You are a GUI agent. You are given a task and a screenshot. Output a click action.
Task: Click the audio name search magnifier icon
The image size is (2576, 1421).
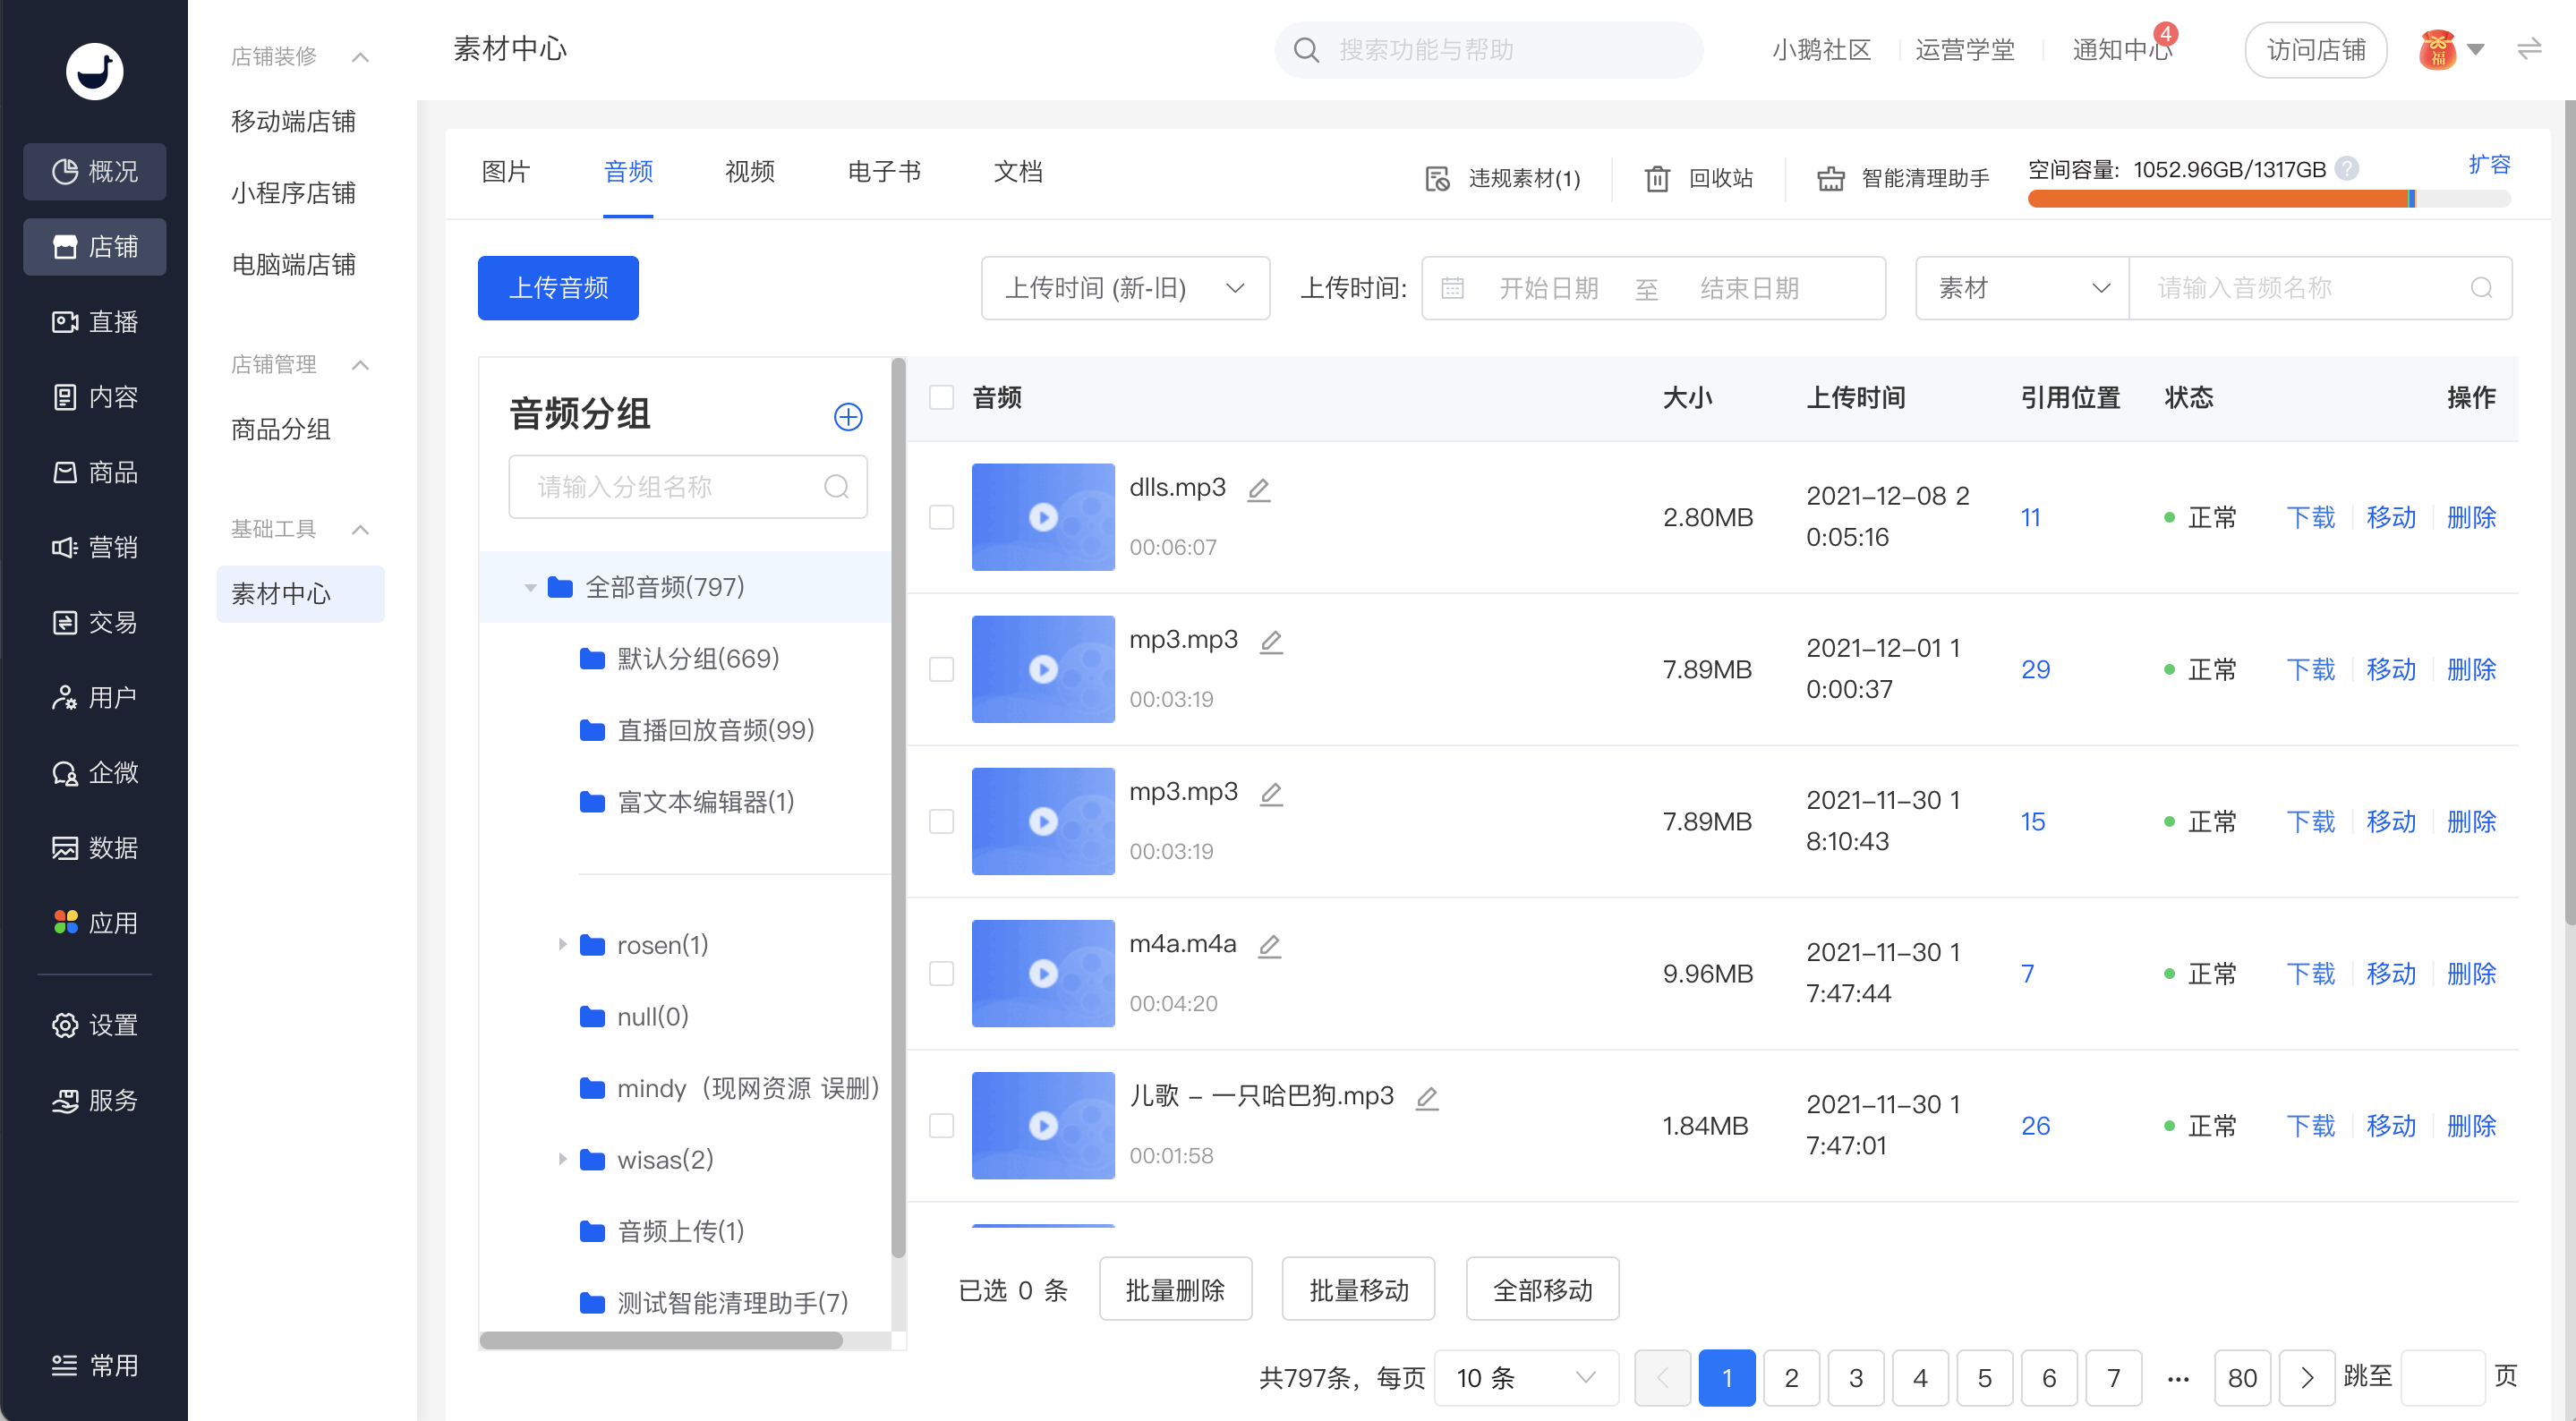click(2481, 288)
